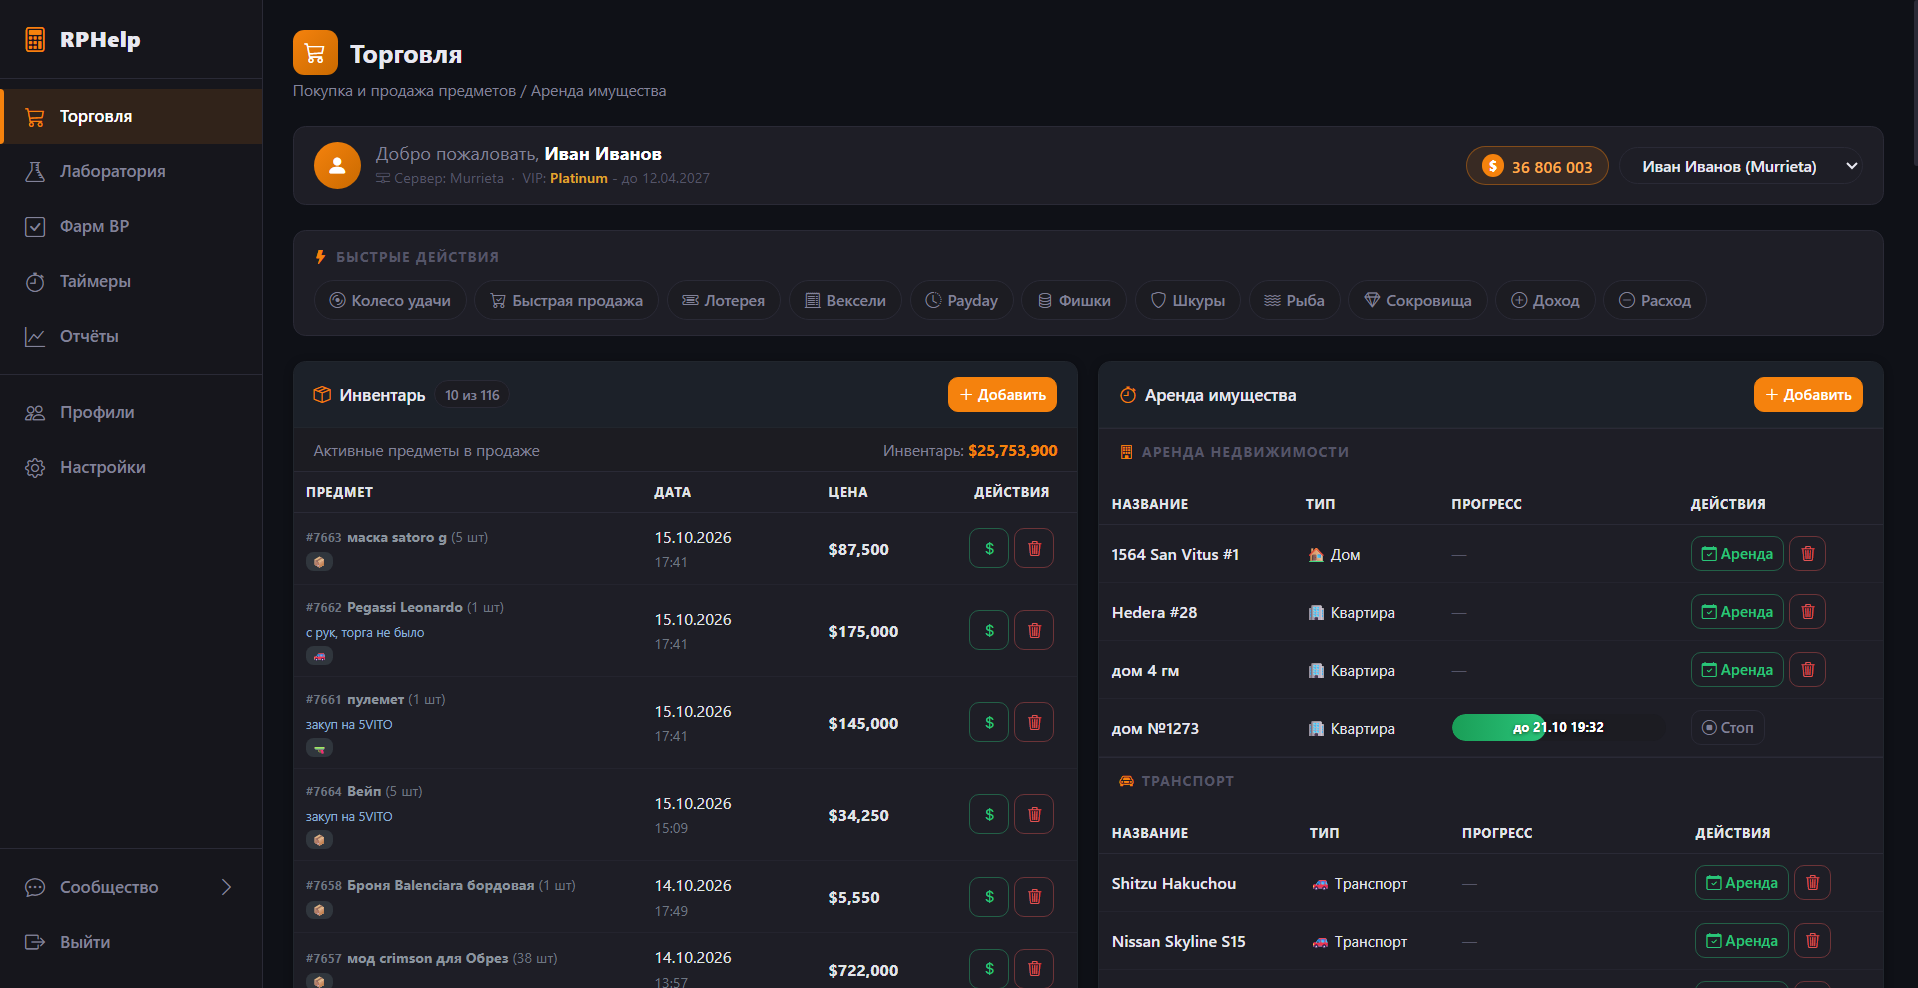This screenshot has height=988, width=1918.
Task: Click dollar icon for Броня Balenciara
Action: click(x=989, y=896)
